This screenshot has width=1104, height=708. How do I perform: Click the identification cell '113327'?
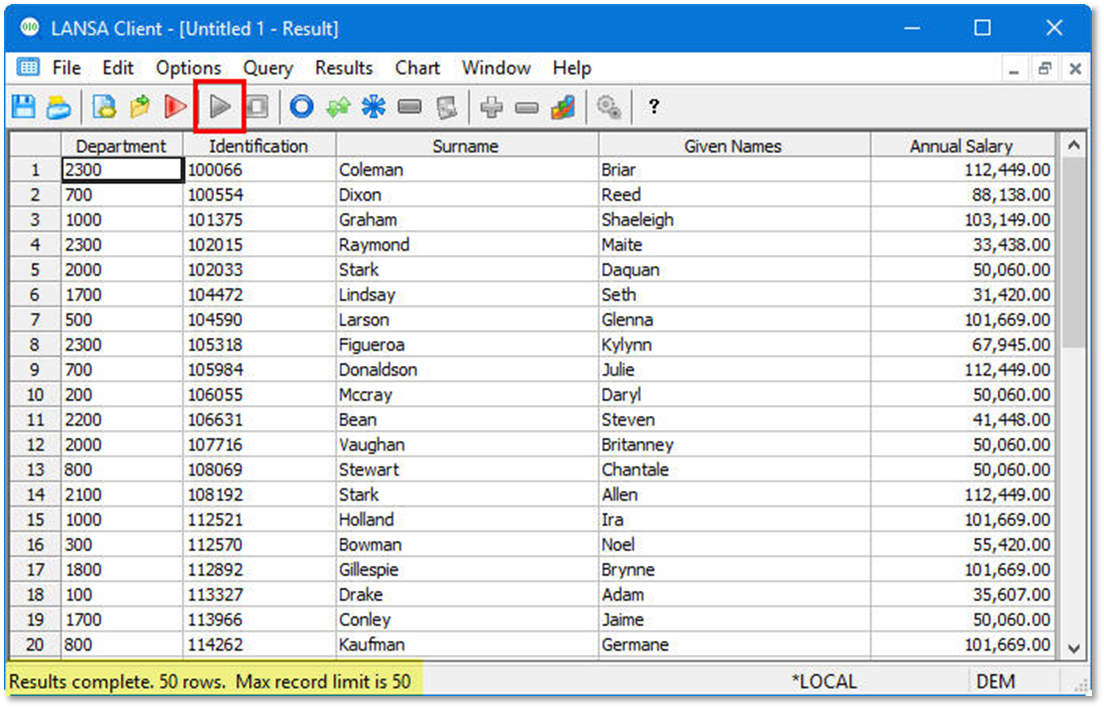tap(259, 595)
